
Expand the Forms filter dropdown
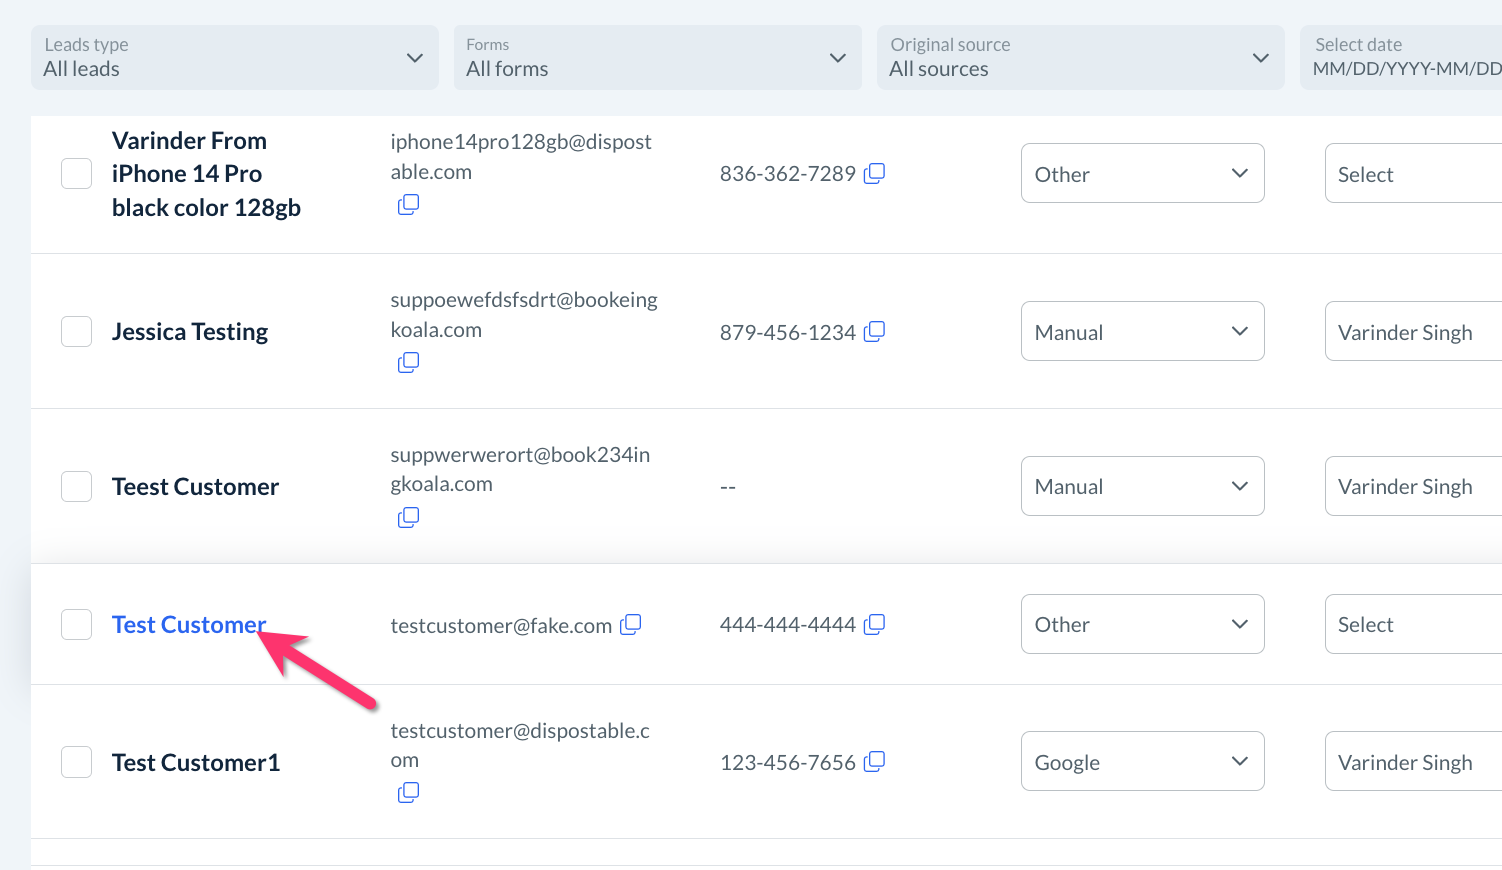(x=657, y=58)
